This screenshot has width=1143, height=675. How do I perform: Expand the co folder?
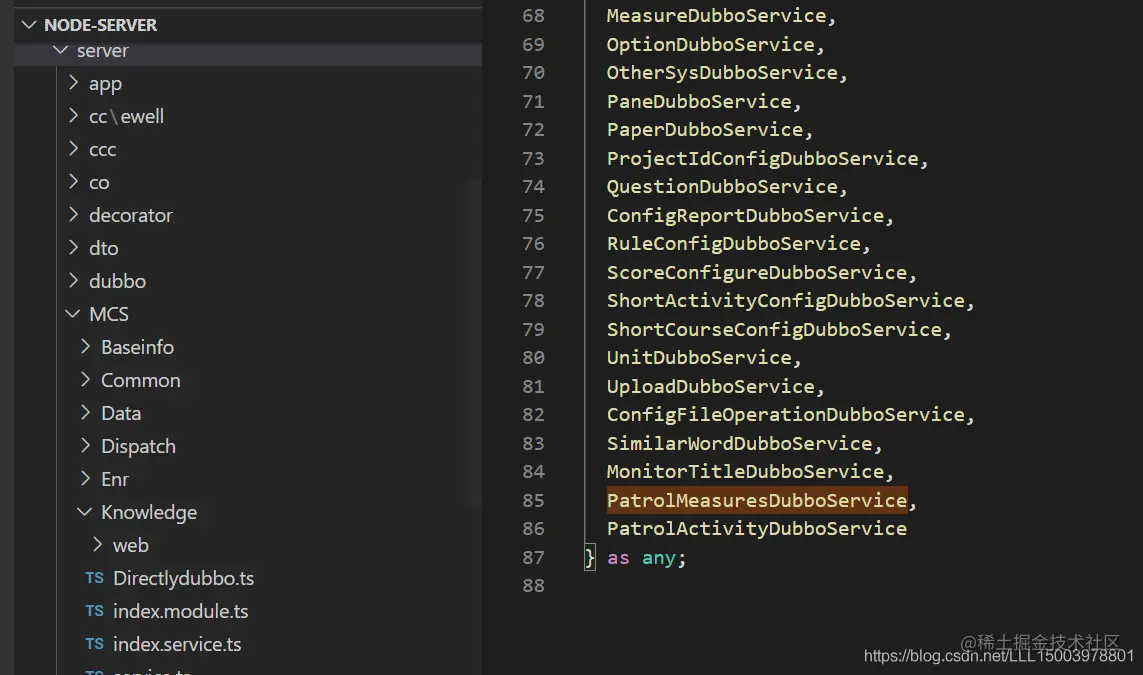coord(73,182)
